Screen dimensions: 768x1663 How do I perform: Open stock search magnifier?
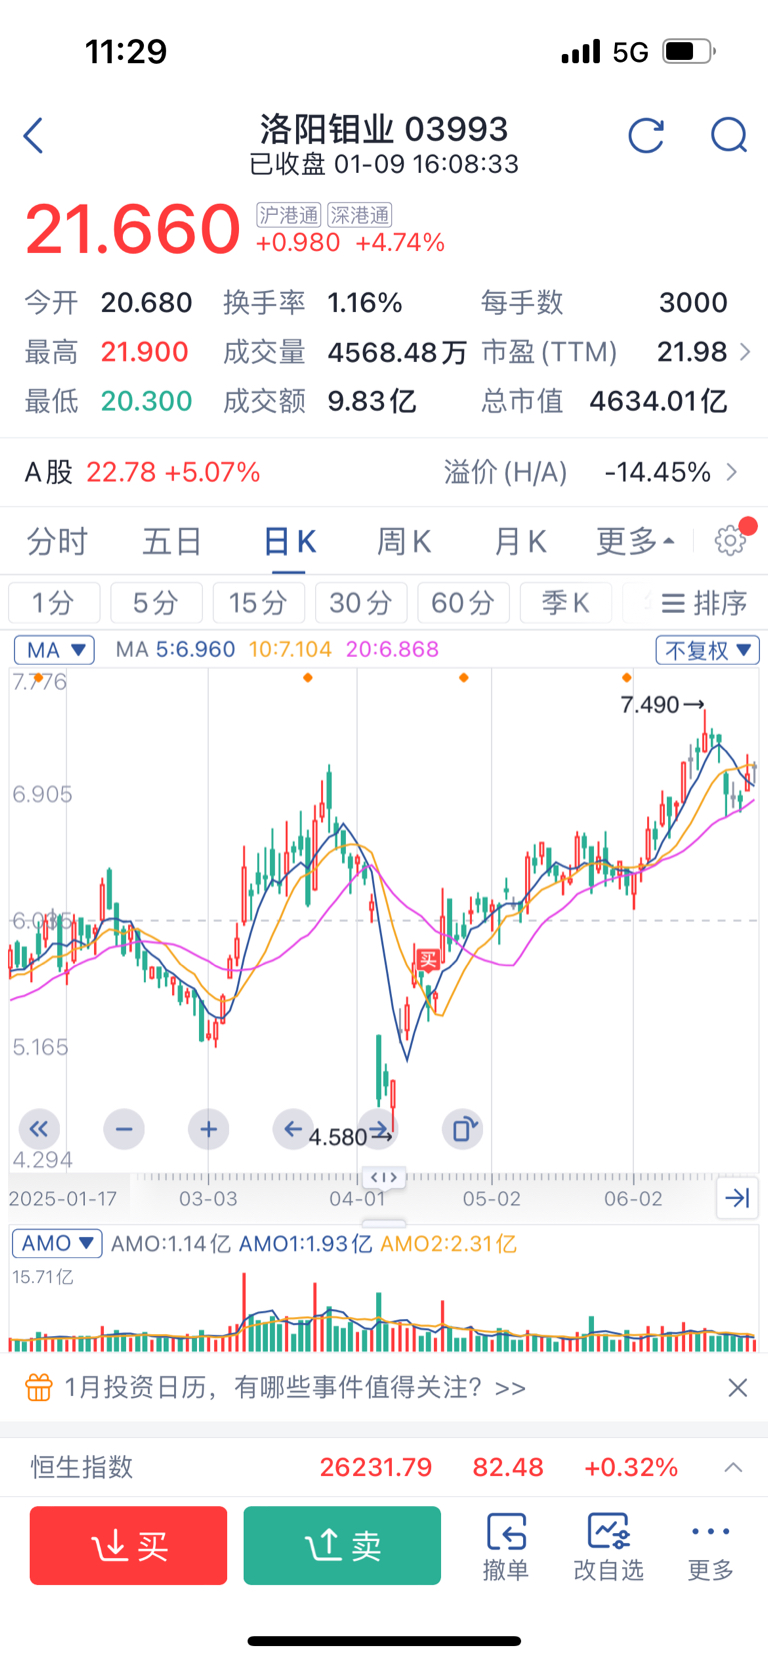tap(728, 136)
